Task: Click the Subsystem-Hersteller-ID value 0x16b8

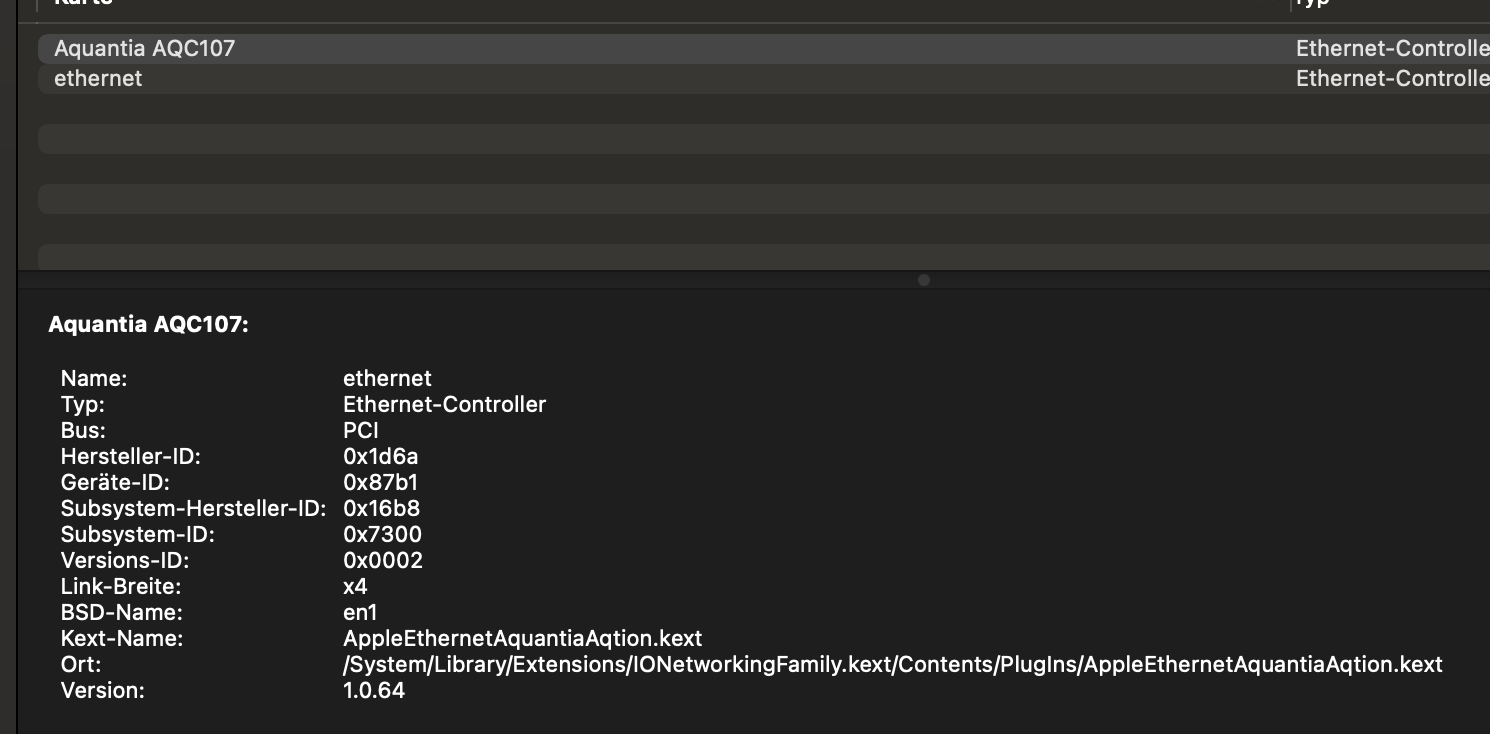Action: pyautogui.click(x=381, y=508)
